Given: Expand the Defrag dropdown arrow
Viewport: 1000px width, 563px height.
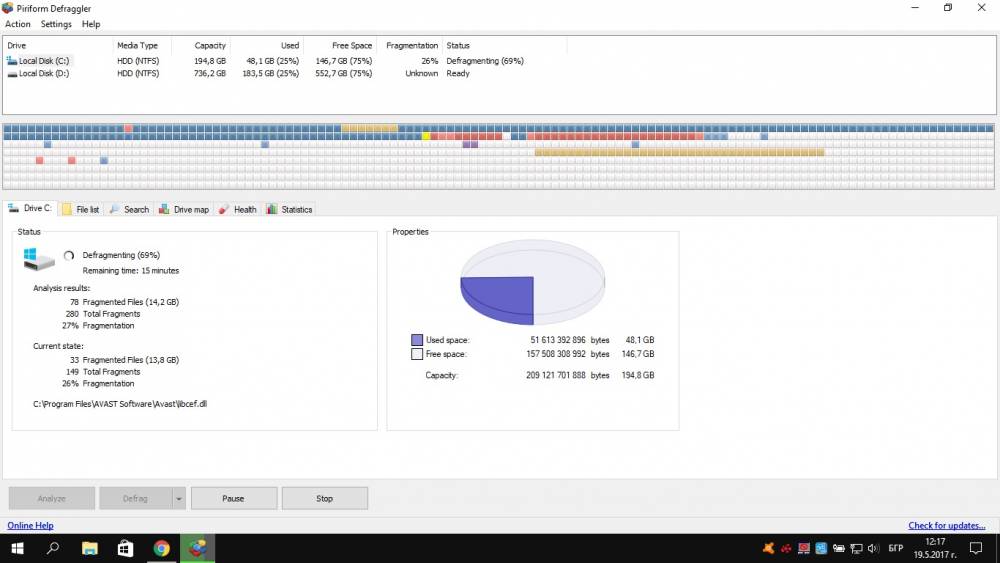Looking at the screenshot, I should point(179,499).
